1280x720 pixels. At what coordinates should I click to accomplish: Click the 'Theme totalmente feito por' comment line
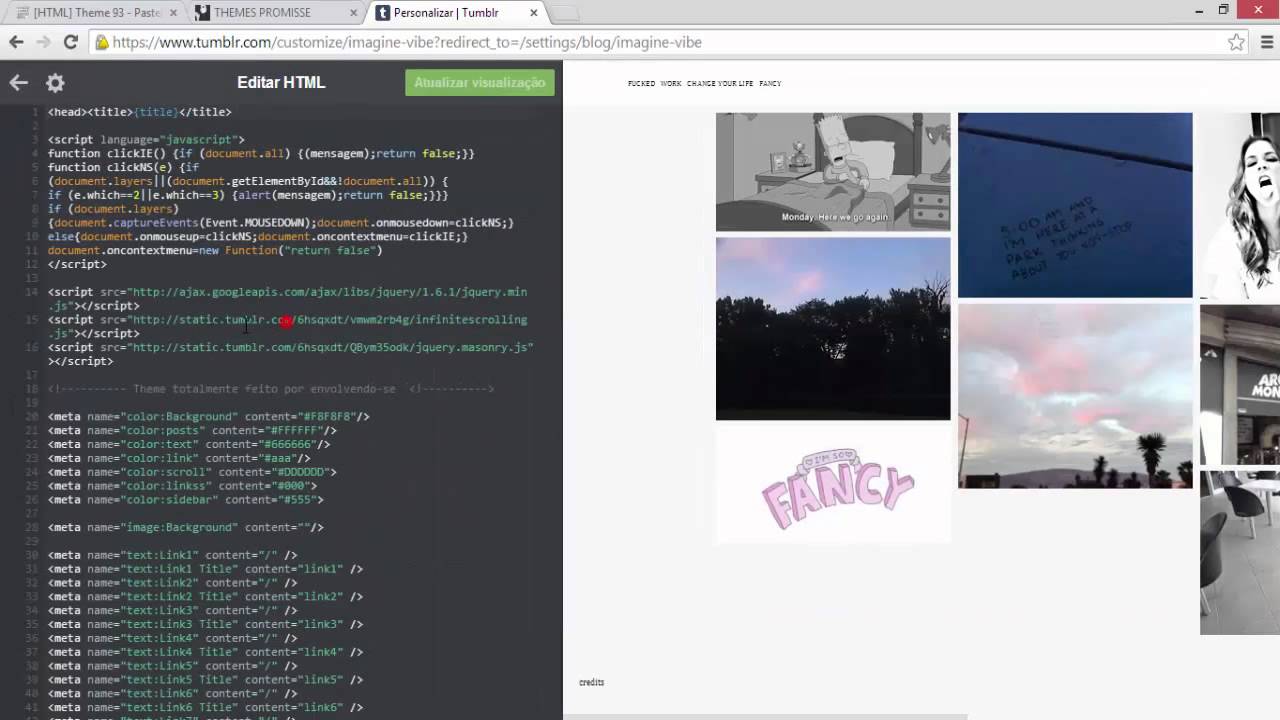pyautogui.click(x=270, y=389)
